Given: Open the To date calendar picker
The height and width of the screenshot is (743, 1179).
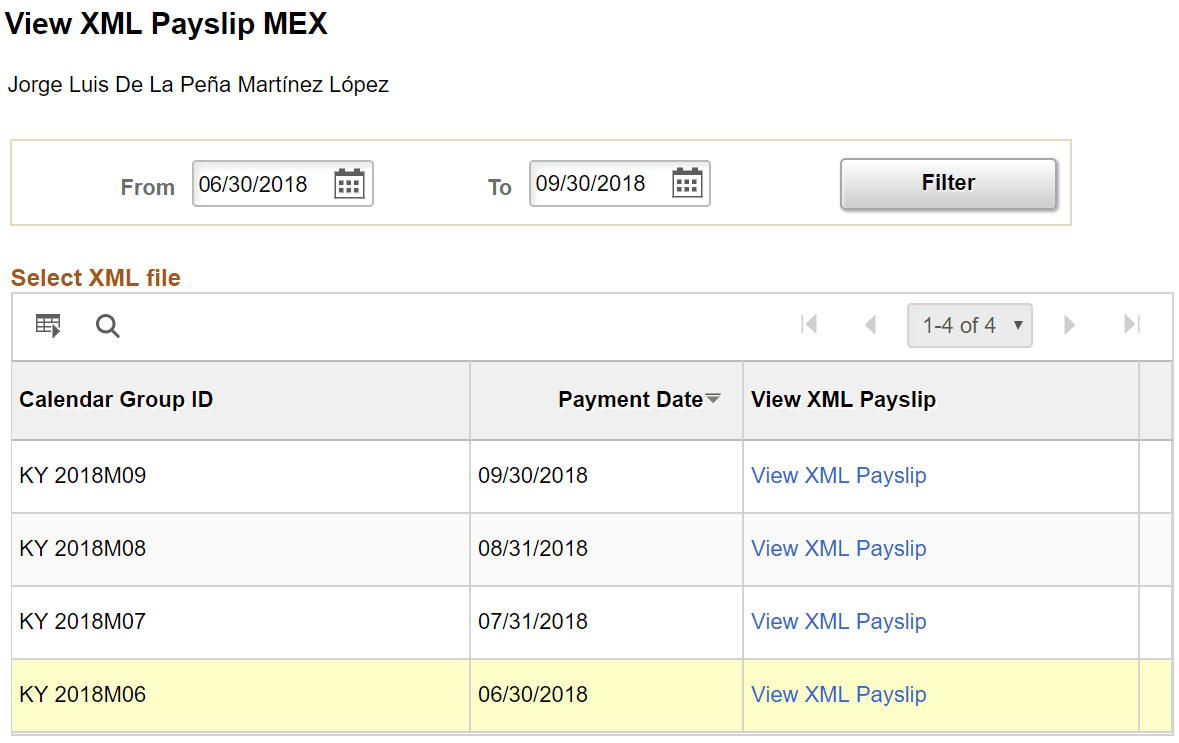Looking at the screenshot, I should [685, 183].
